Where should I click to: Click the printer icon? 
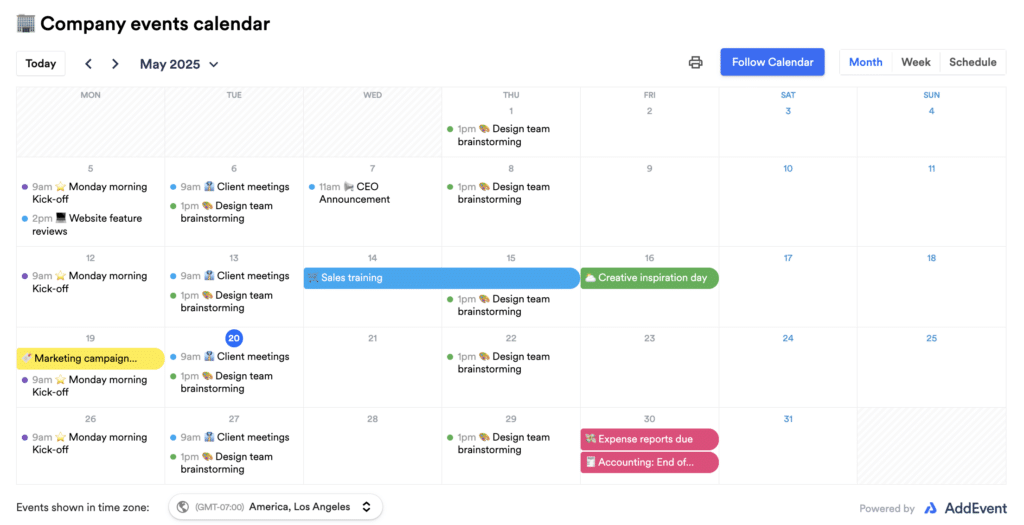(x=695, y=63)
